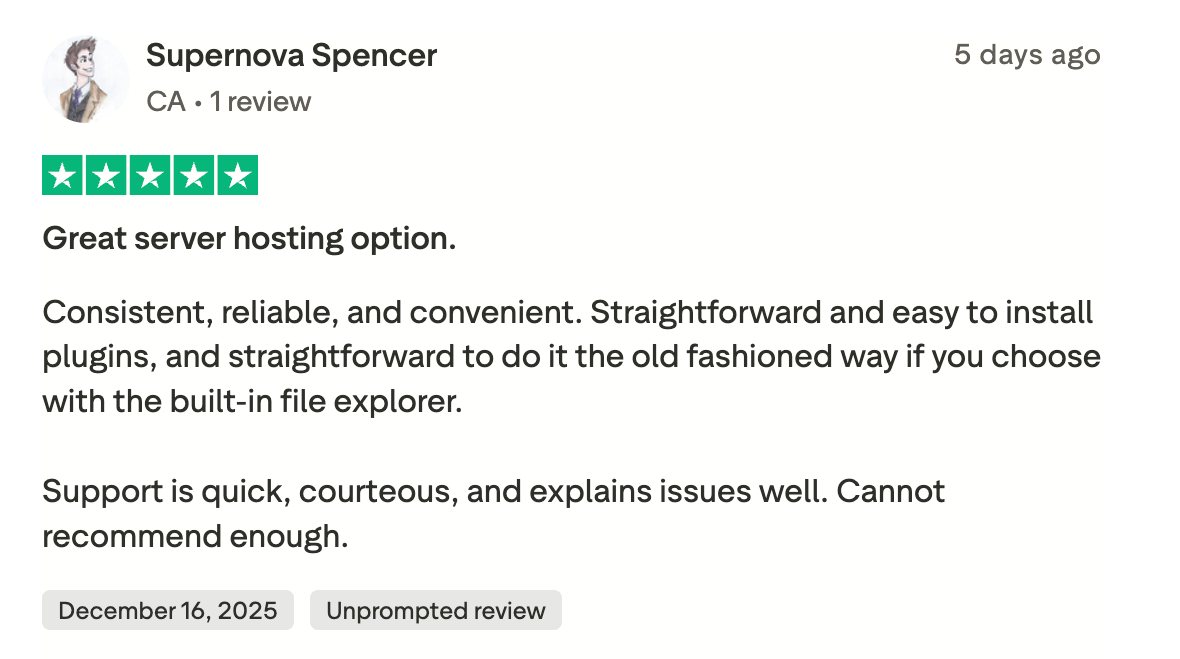
Task: Open the Supernova Spencer reviewer profile
Action: pos(291,56)
